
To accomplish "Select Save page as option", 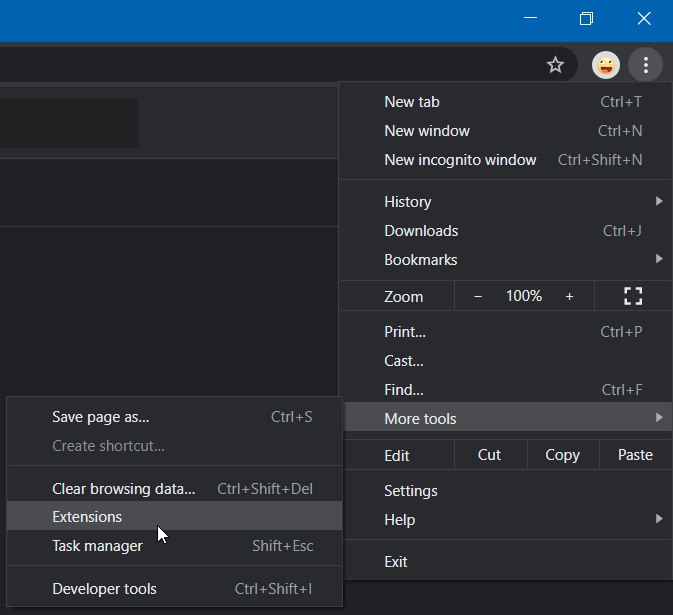I will (x=100, y=417).
